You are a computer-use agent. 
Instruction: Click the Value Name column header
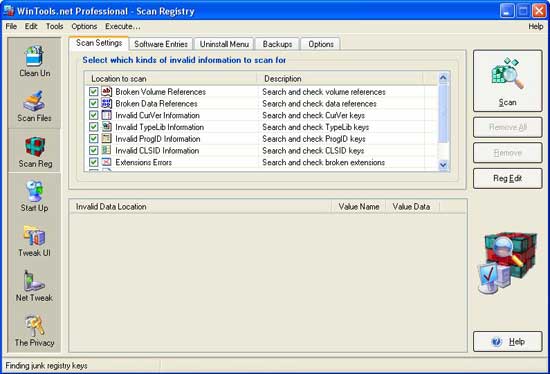358,207
